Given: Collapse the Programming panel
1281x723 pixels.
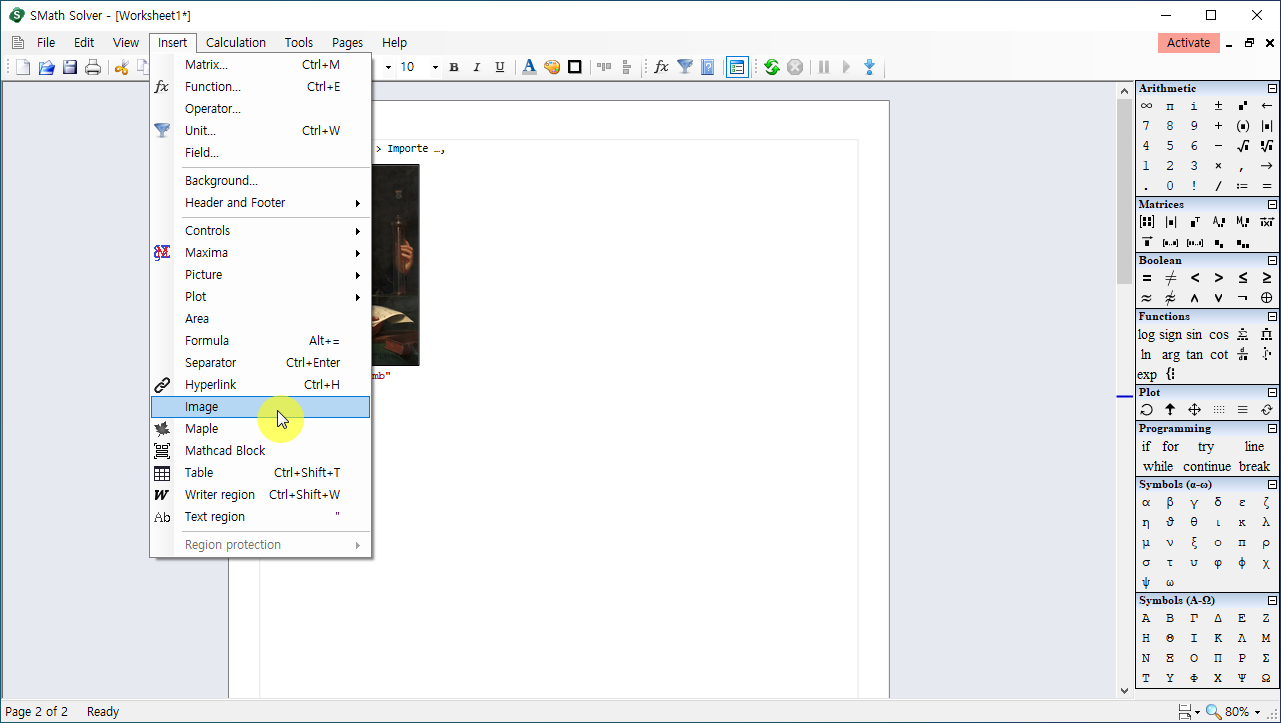Looking at the screenshot, I should click(x=1272, y=429).
